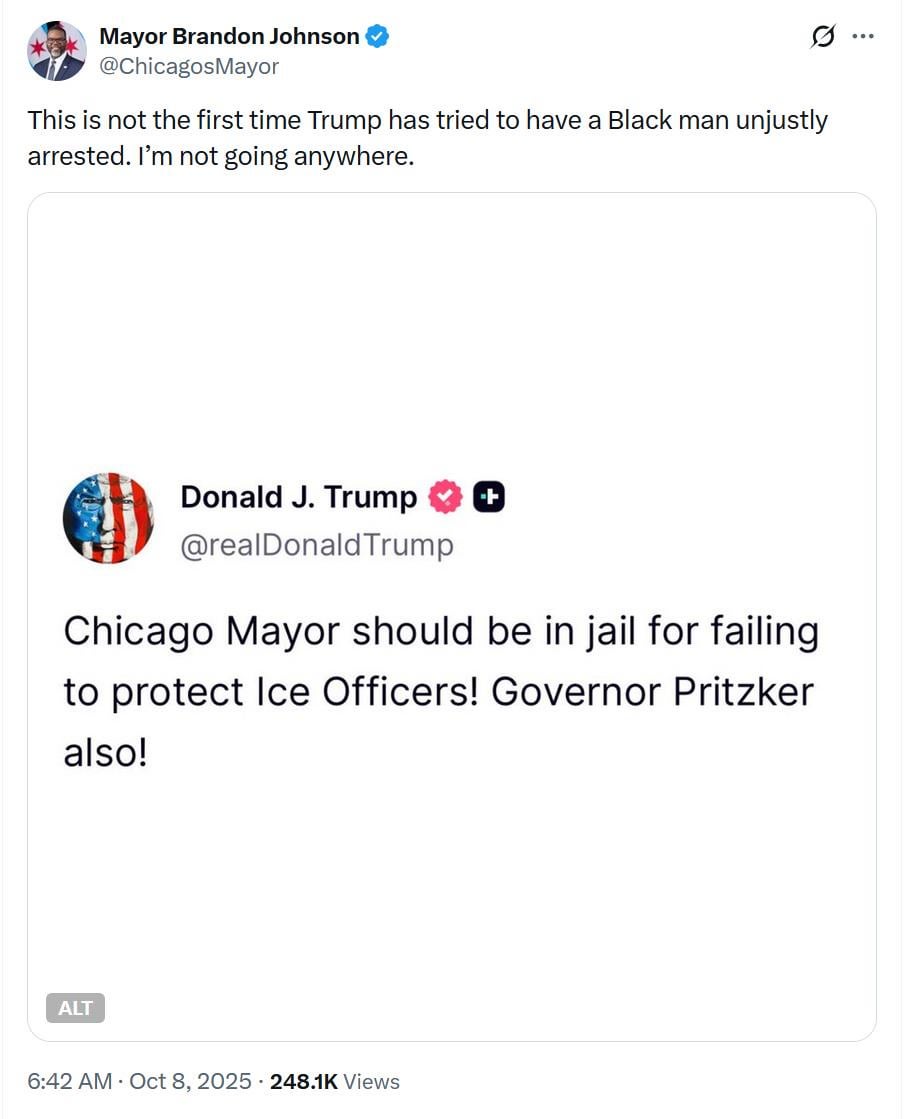
Task: Click the red verified badge next to Trump's name
Action: [445, 496]
